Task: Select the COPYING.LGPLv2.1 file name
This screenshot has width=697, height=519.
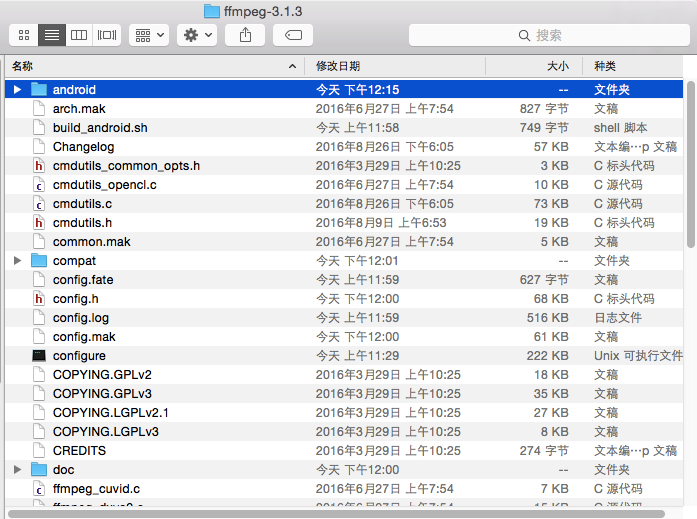Action: [111, 413]
